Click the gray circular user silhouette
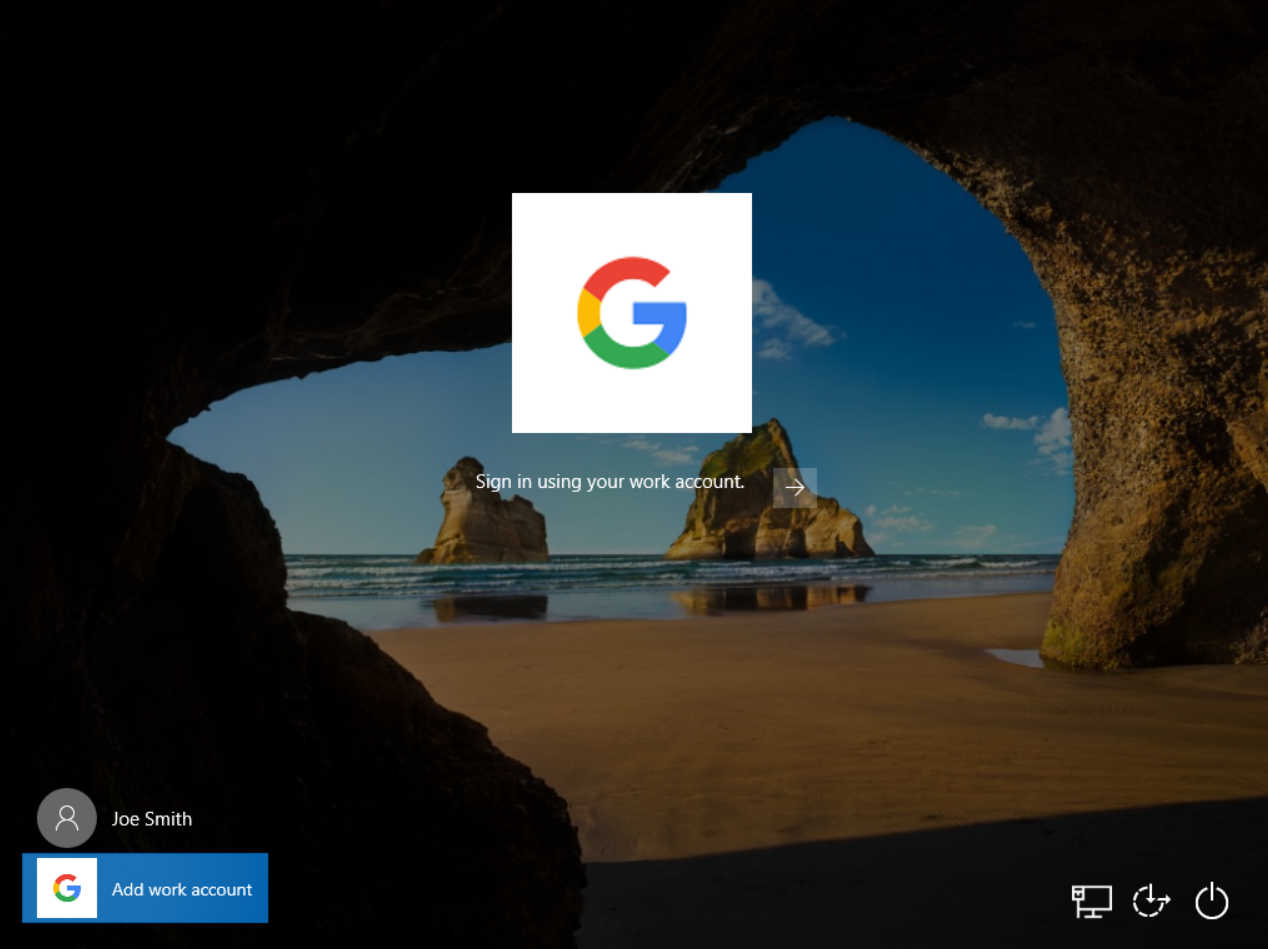This screenshot has width=1268, height=949. [x=66, y=818]
